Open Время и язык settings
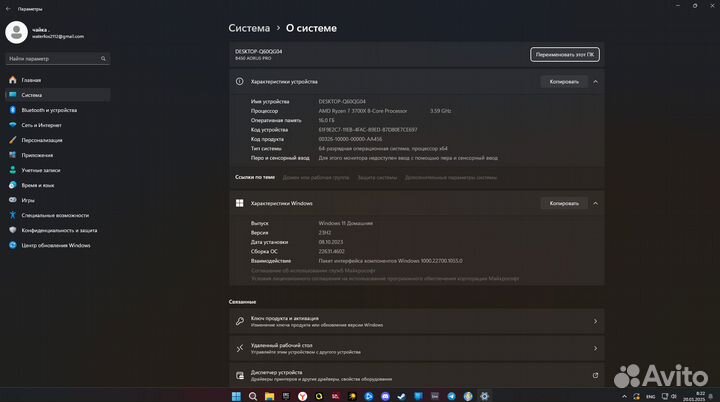 click(x=38, y=185)
